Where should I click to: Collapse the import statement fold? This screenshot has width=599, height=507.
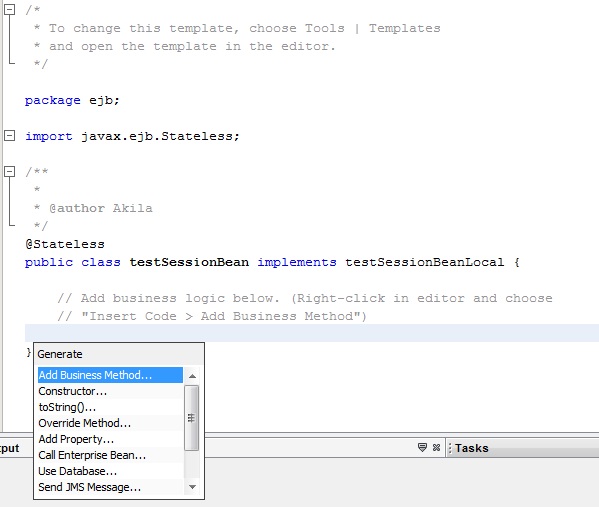coord(10,136)
